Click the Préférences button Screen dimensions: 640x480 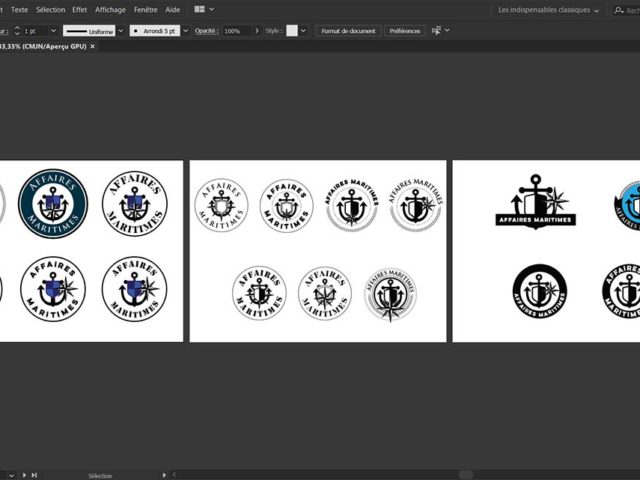[405, 31]
